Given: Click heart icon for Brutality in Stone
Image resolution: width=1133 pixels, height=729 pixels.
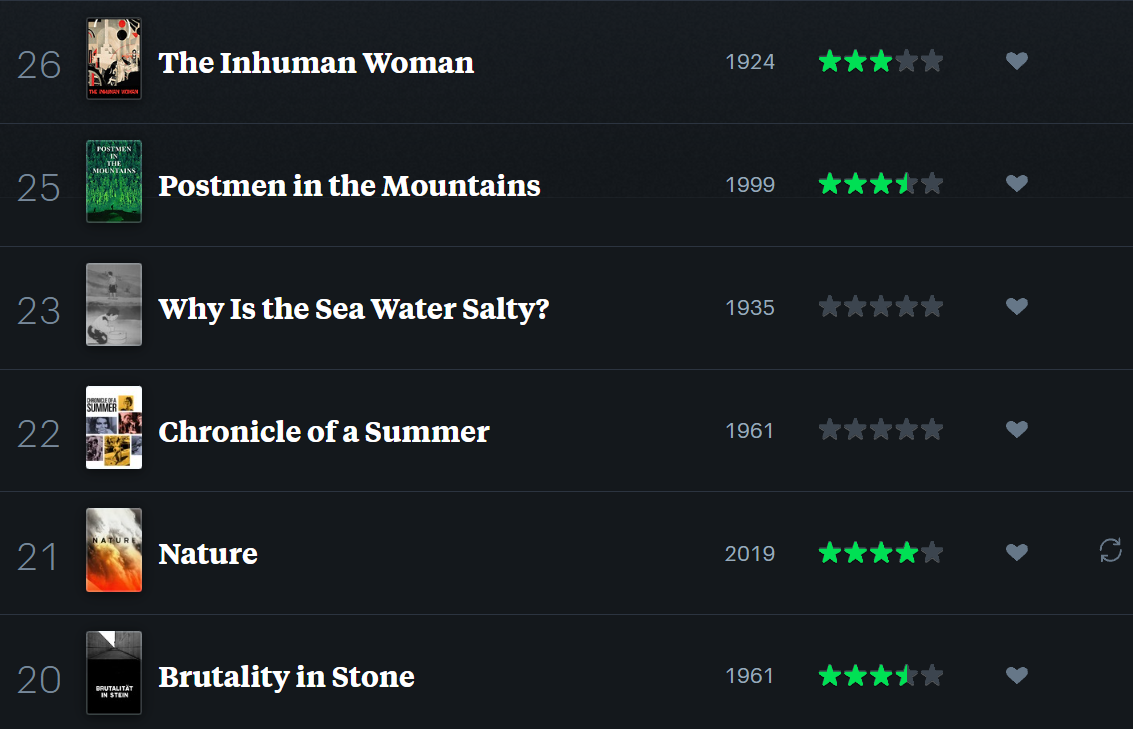Looking at the screenshot, I should point(1016,676).
